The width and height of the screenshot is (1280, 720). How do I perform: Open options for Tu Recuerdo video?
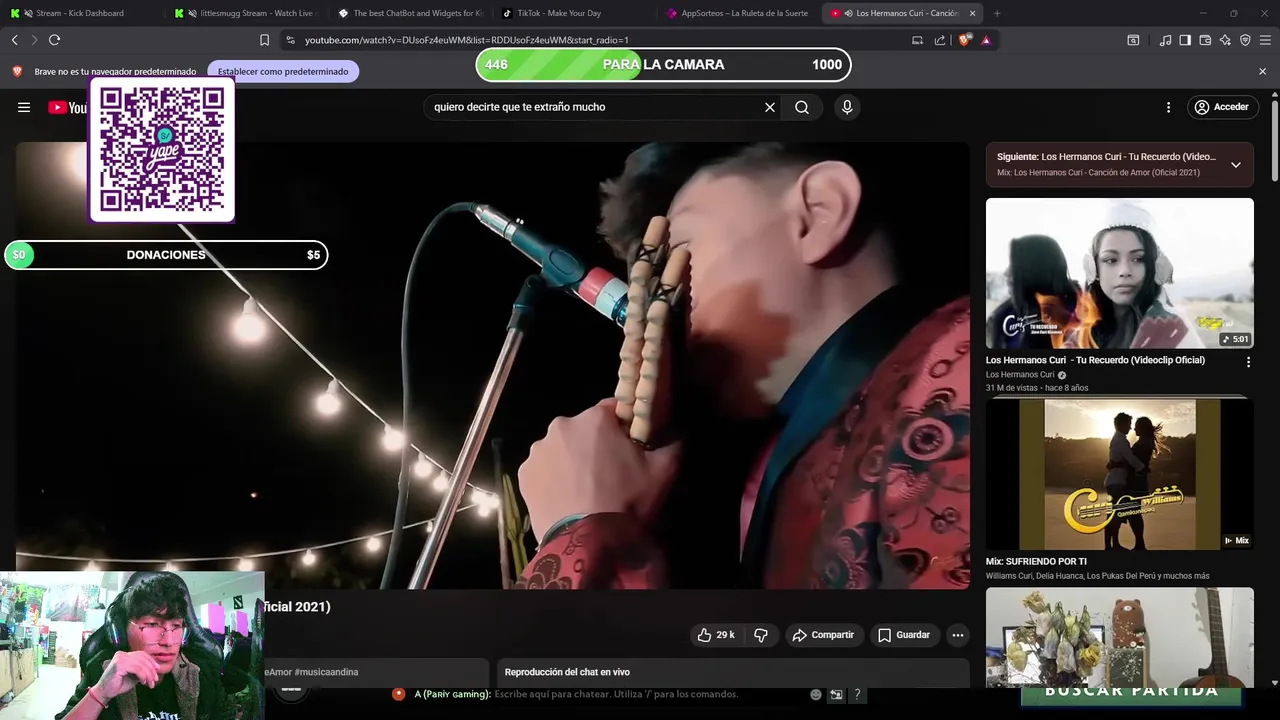(1248, 362)
